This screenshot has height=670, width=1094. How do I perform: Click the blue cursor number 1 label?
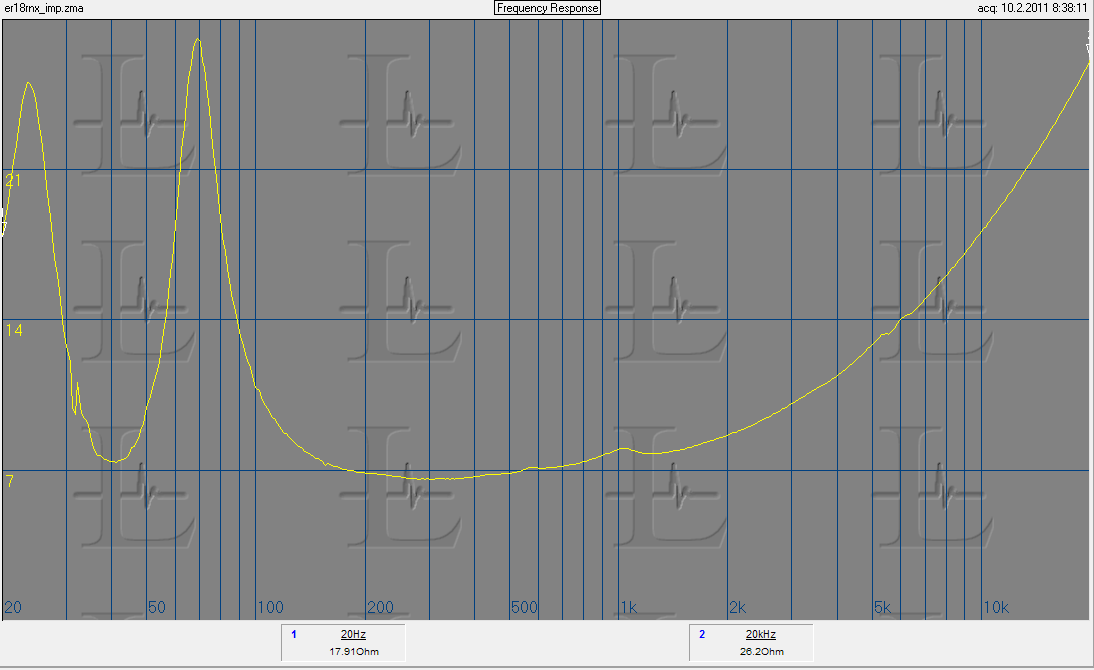tap(294, 634)
